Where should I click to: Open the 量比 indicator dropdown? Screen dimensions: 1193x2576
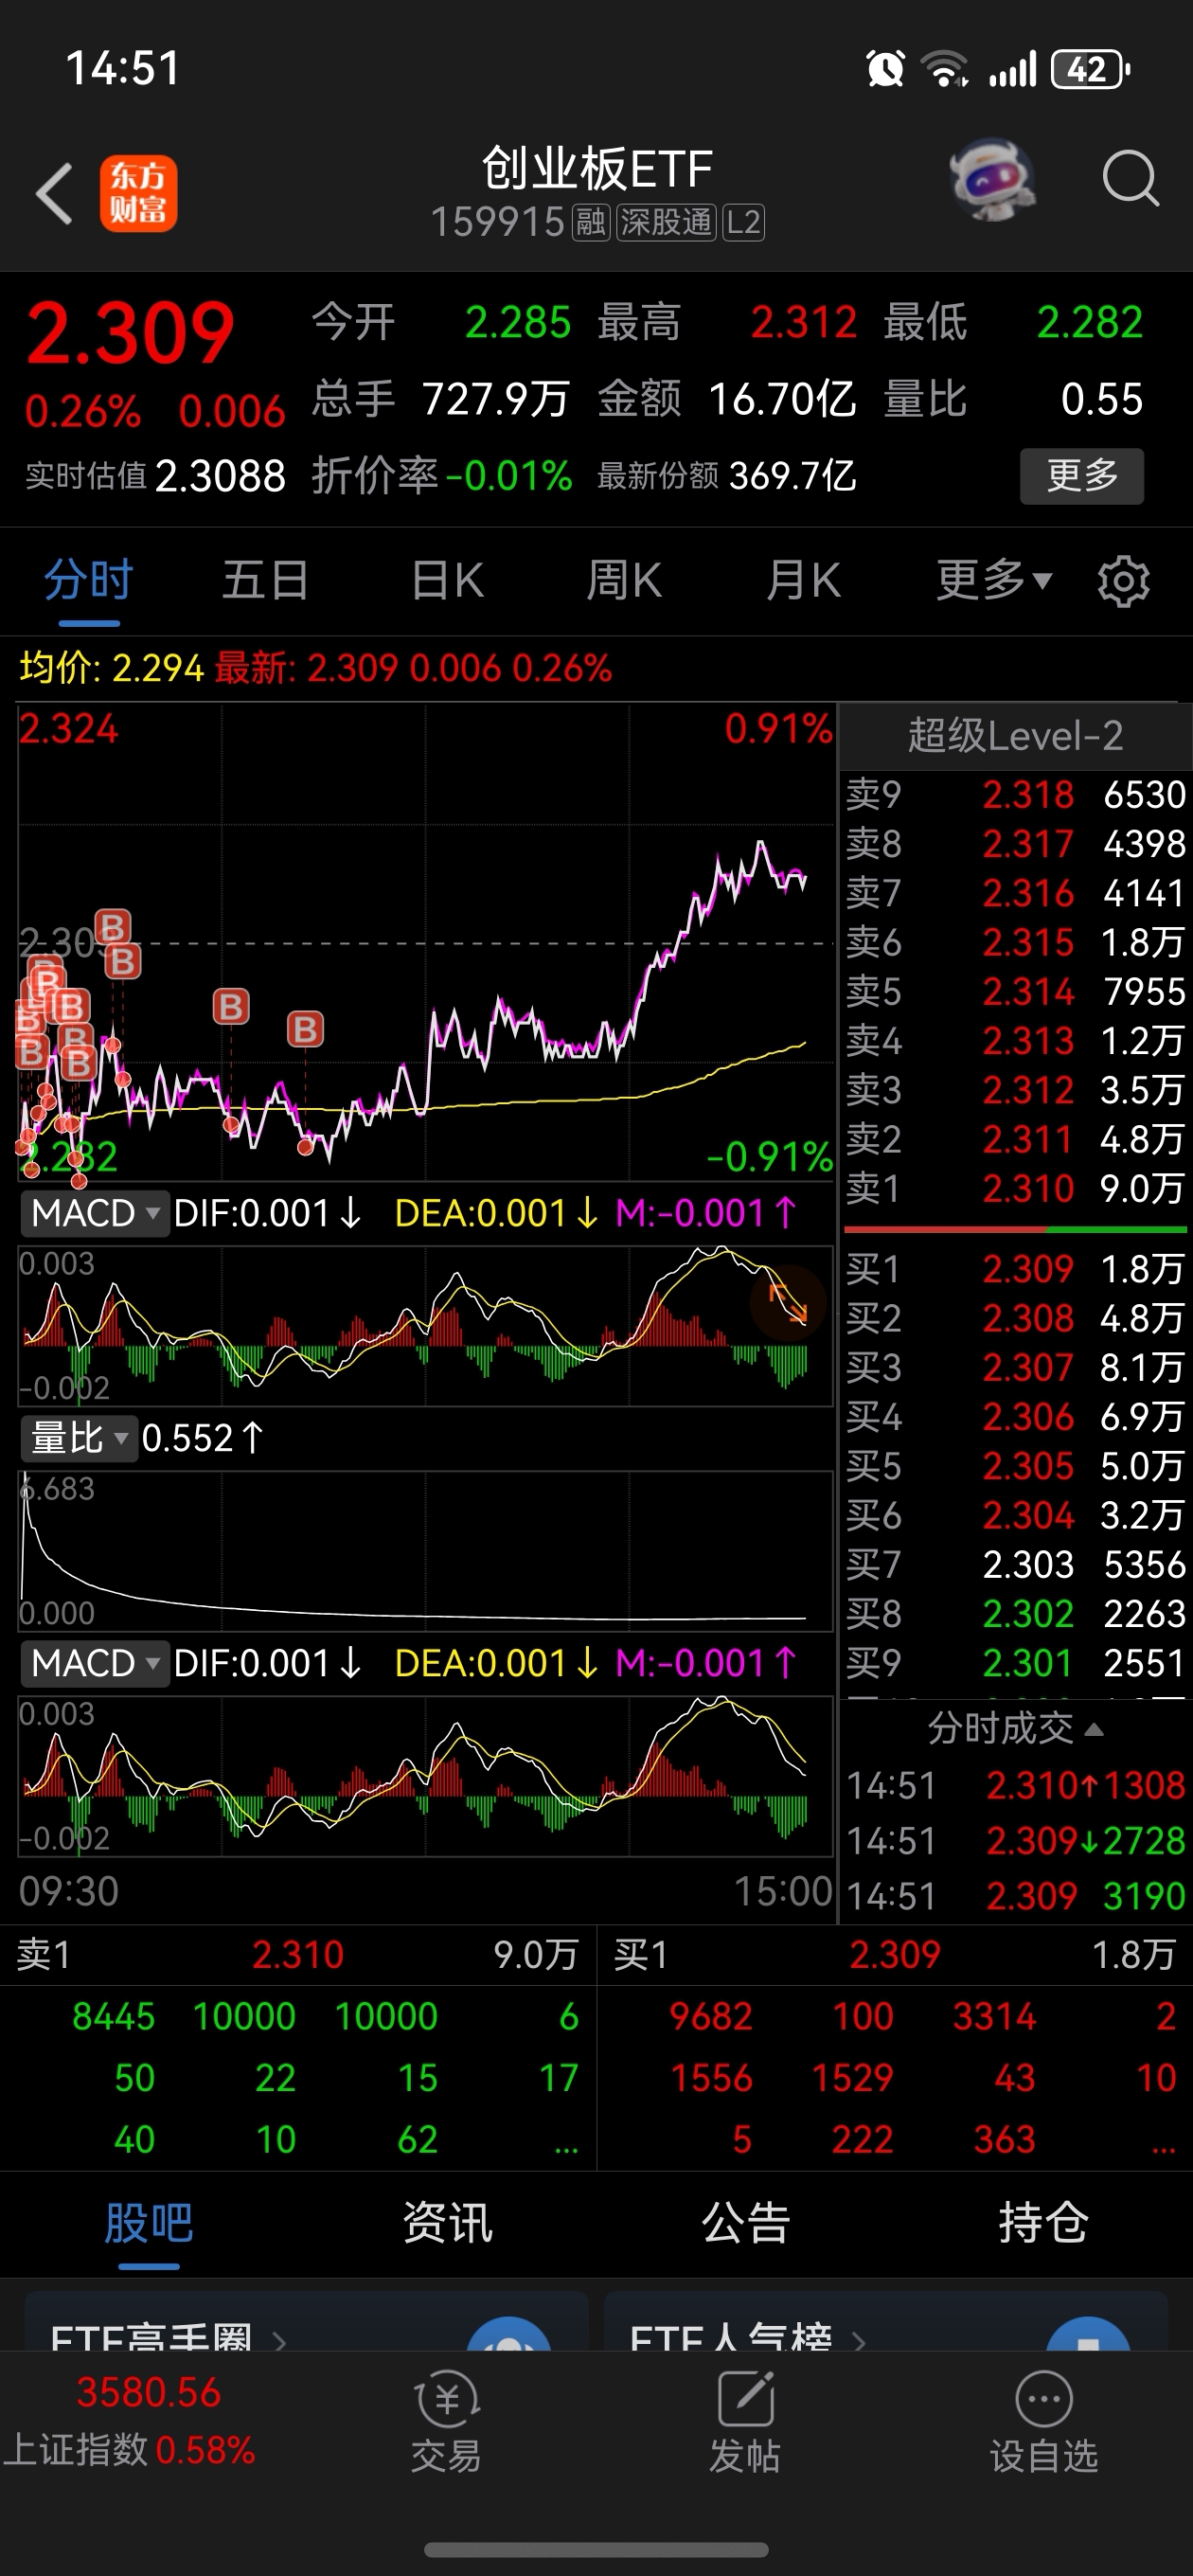(x=79, y=1438)
